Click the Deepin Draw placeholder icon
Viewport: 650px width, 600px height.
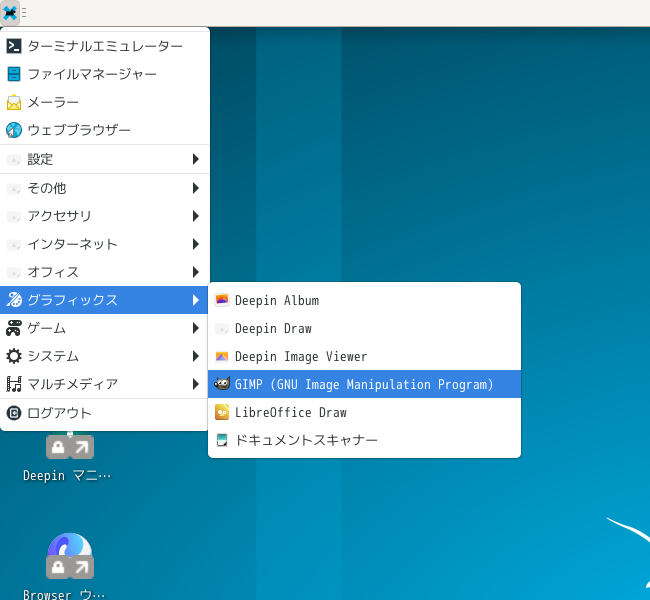click(222, 329)
